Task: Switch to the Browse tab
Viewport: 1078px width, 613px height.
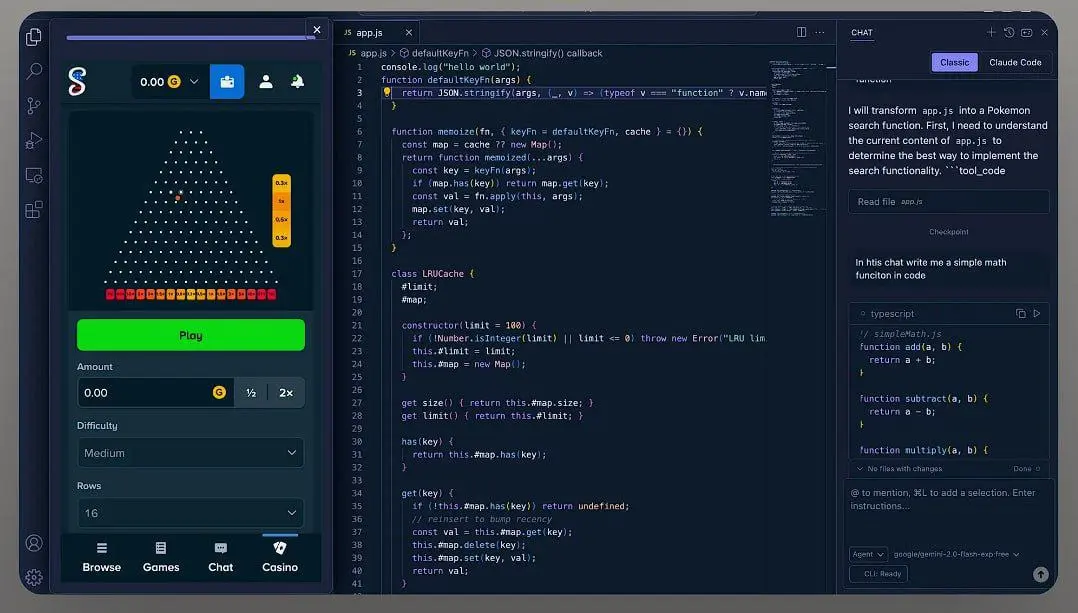Action: pyautogui.click(x=102, y=557)
